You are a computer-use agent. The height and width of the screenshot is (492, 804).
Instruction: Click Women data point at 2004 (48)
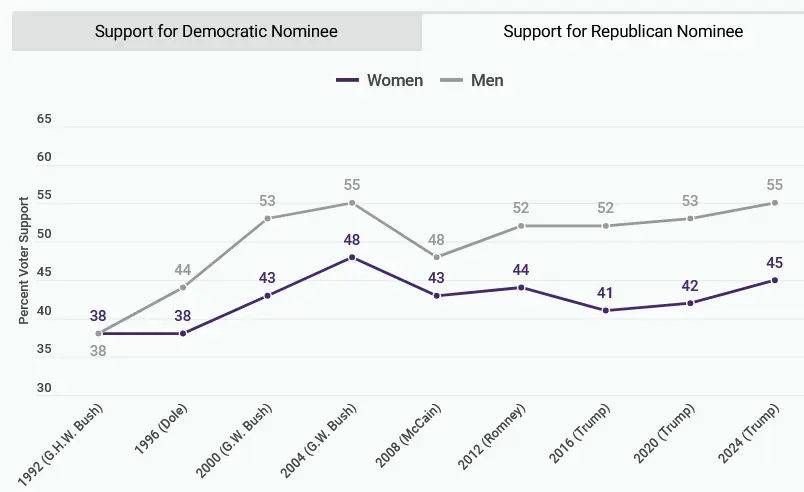352,257
